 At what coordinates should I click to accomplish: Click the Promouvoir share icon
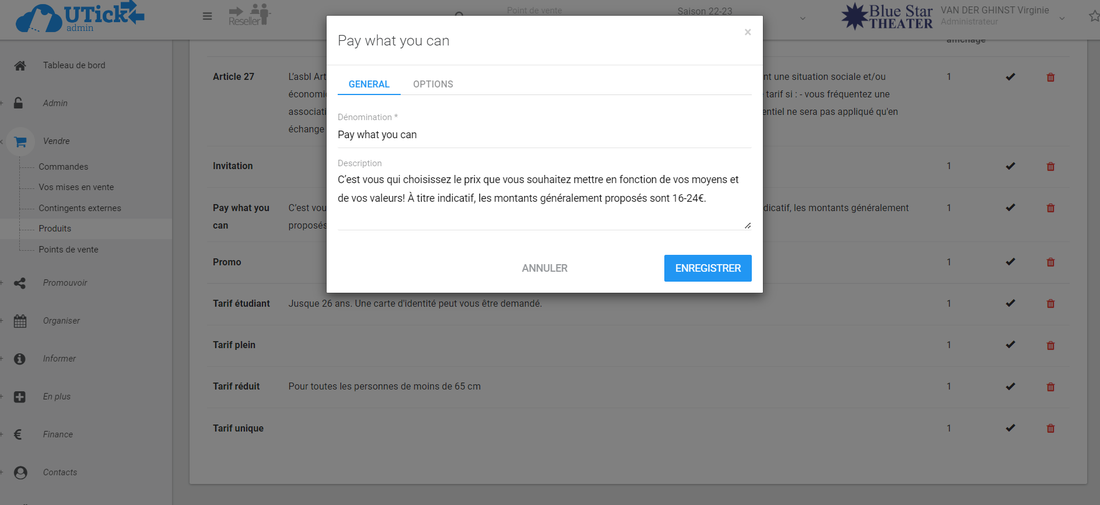(x=20, y=283)
